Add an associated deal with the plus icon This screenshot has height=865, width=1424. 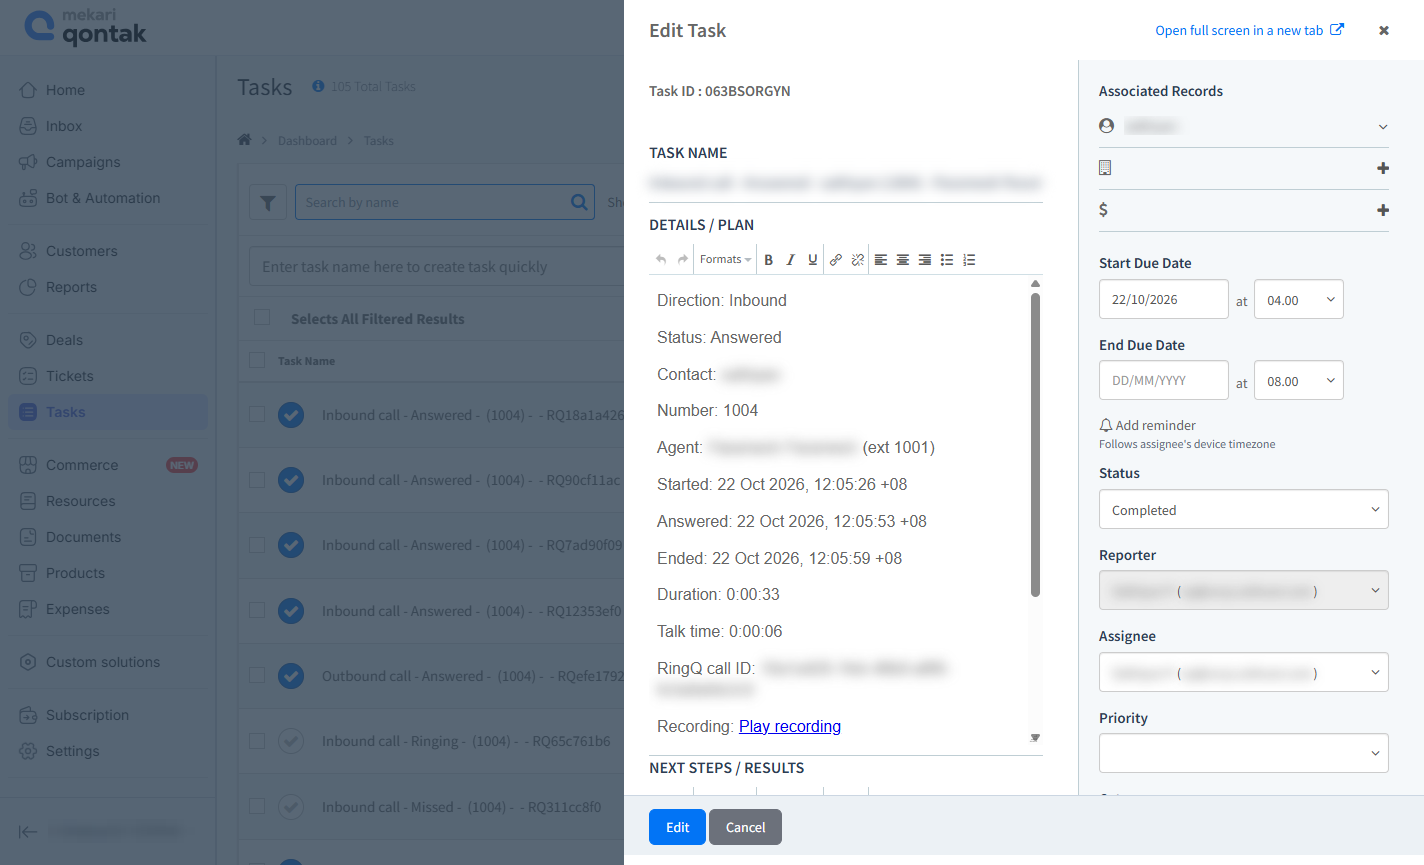1383,210
